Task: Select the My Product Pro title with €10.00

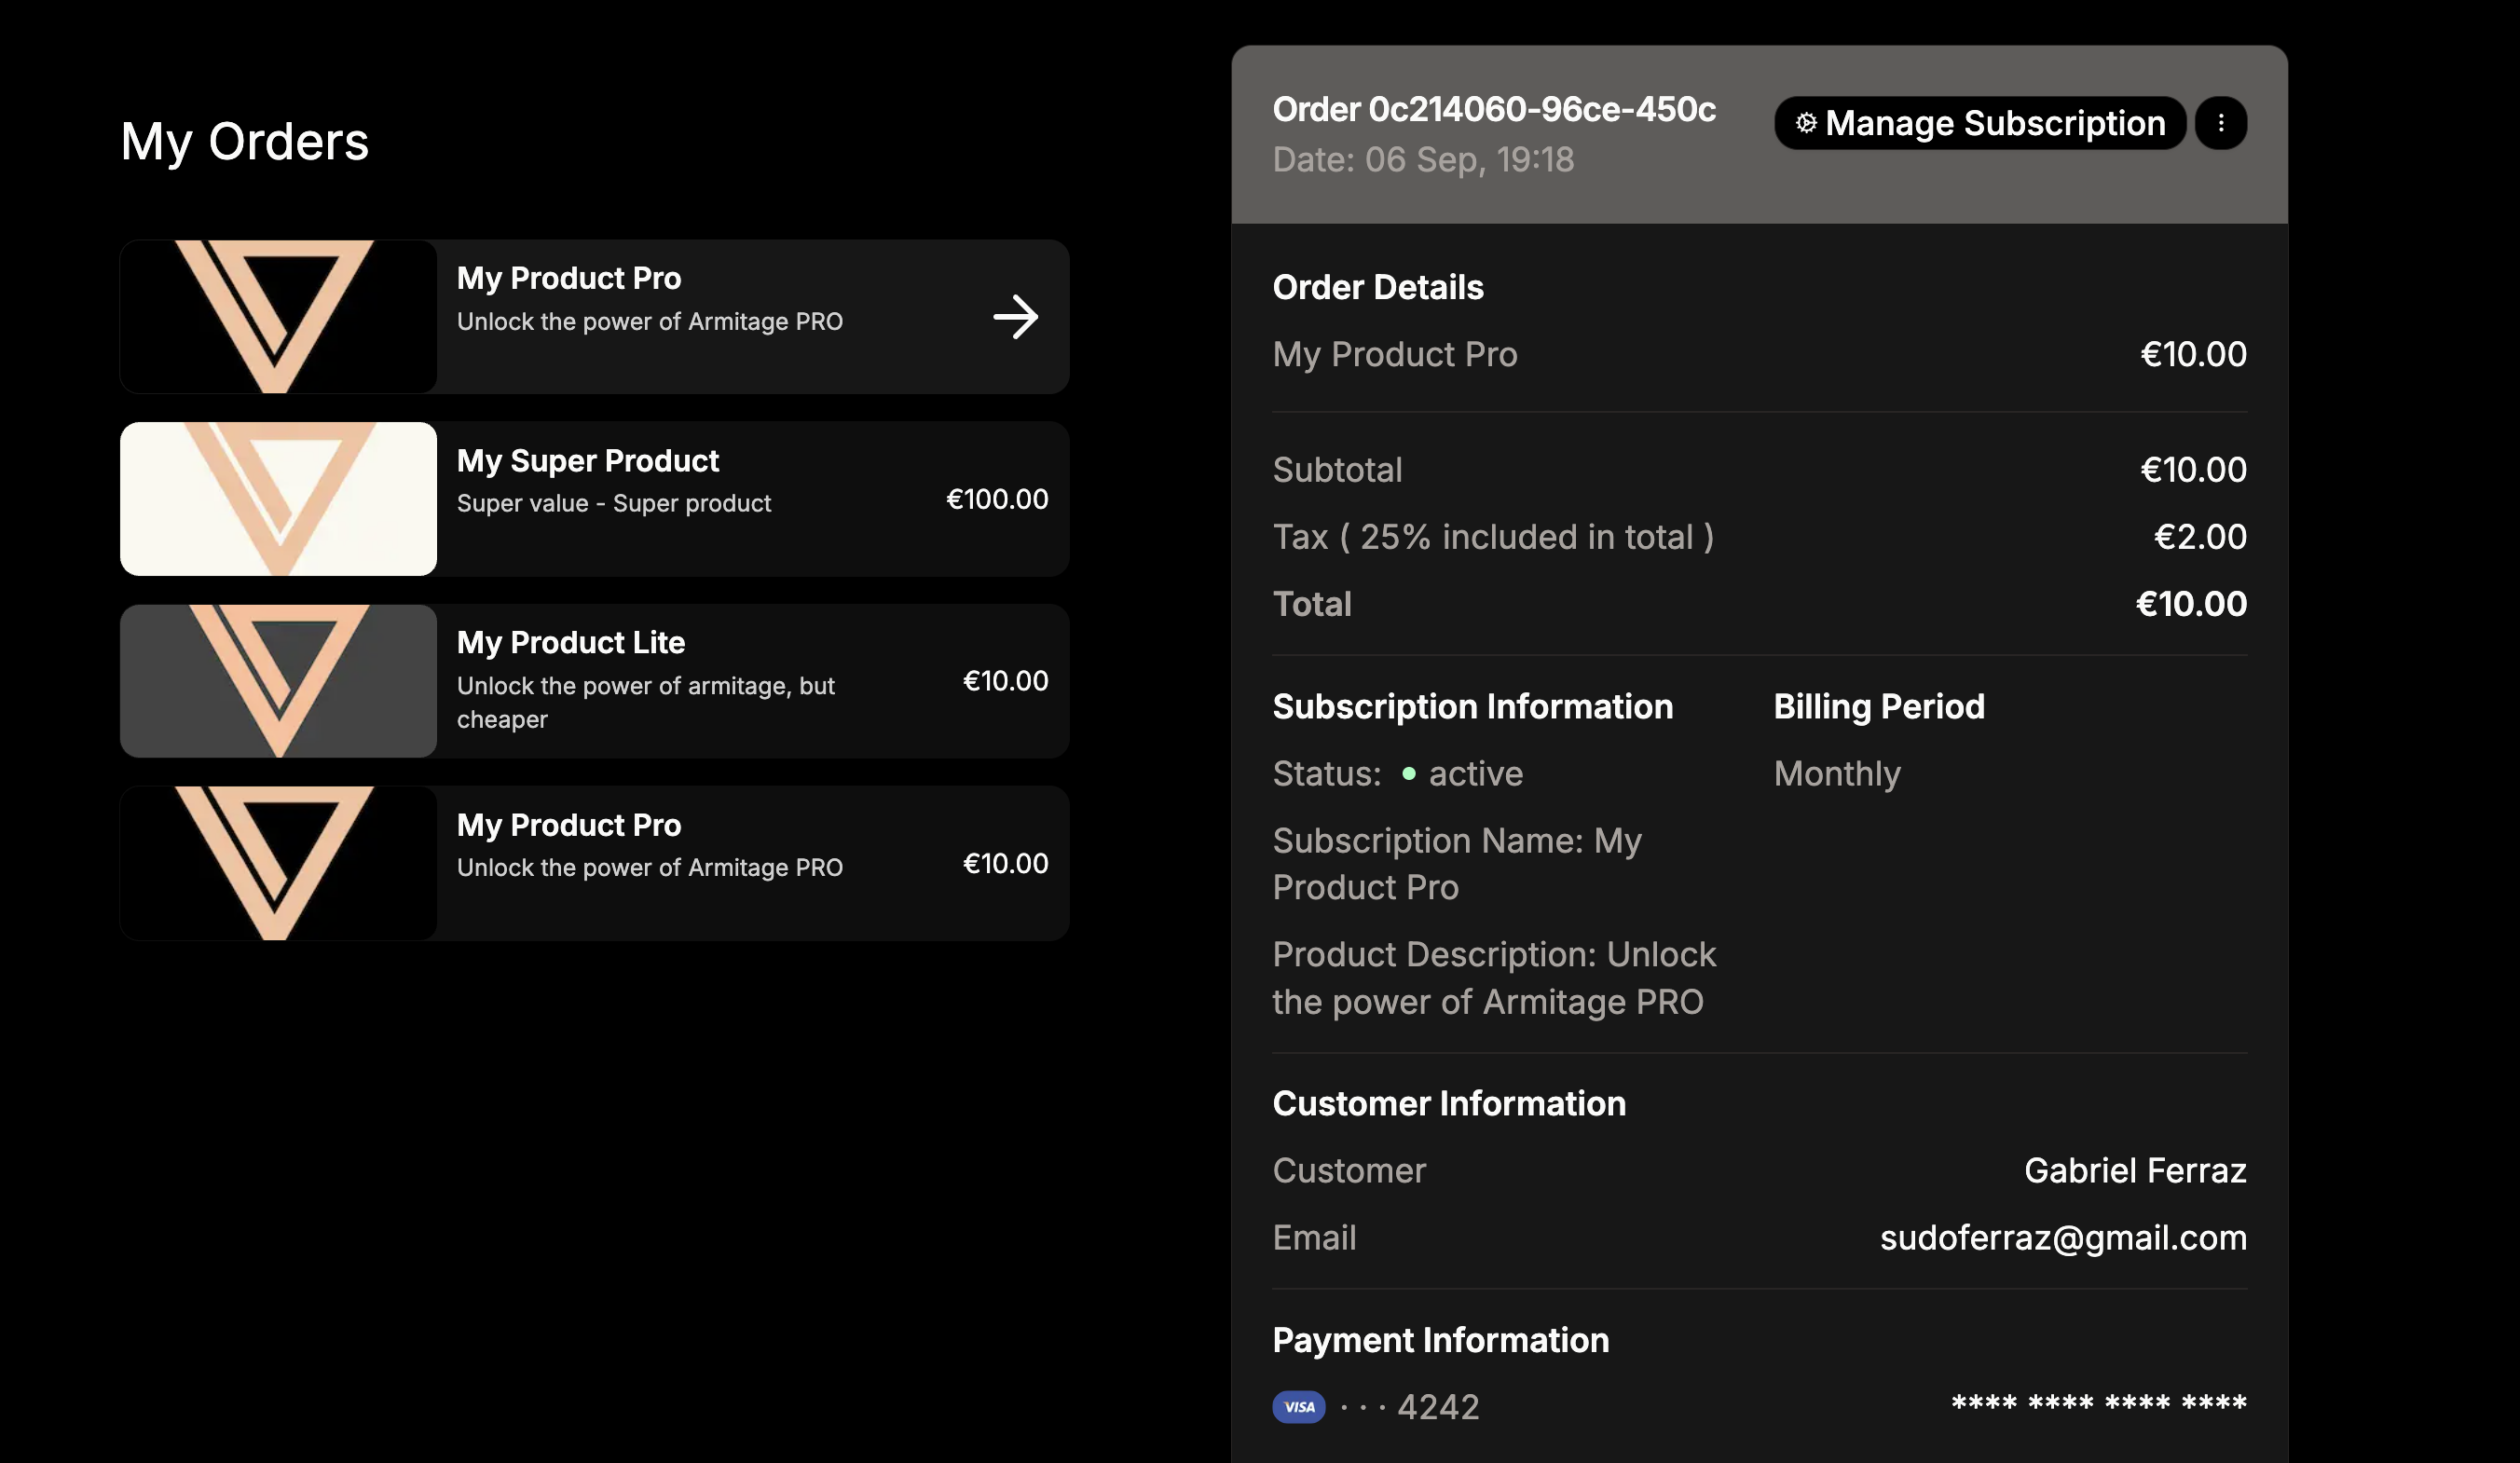Action: (x=569, y=825)
